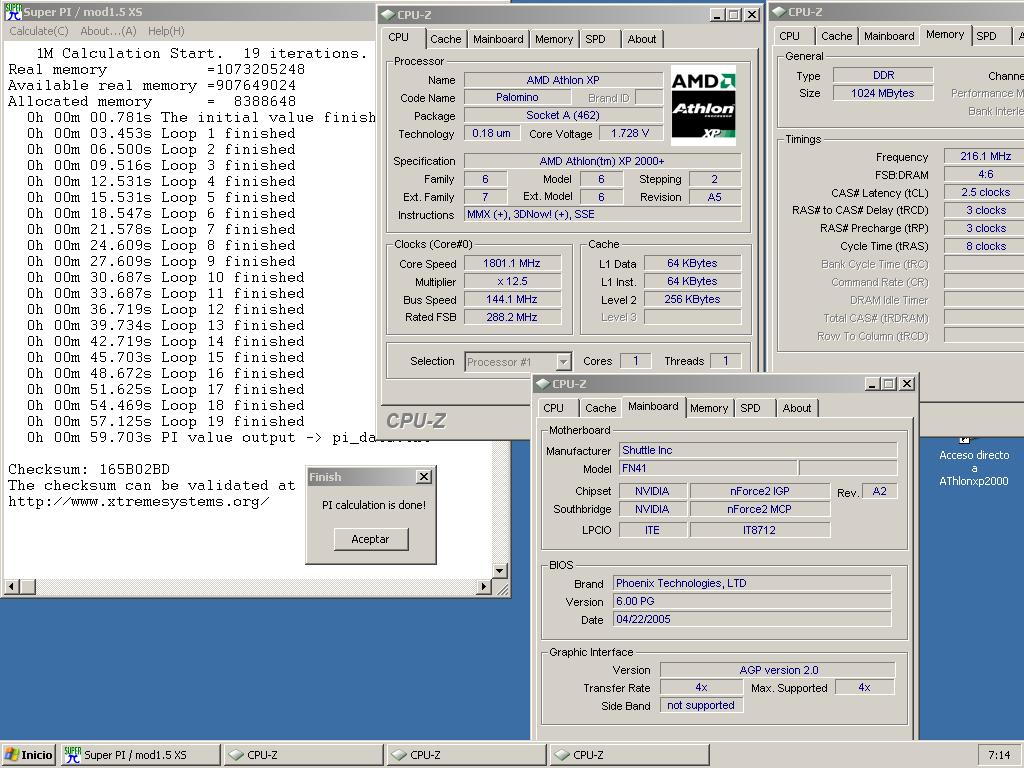Switch to Super PI taskbar button

tap(140, 755)
